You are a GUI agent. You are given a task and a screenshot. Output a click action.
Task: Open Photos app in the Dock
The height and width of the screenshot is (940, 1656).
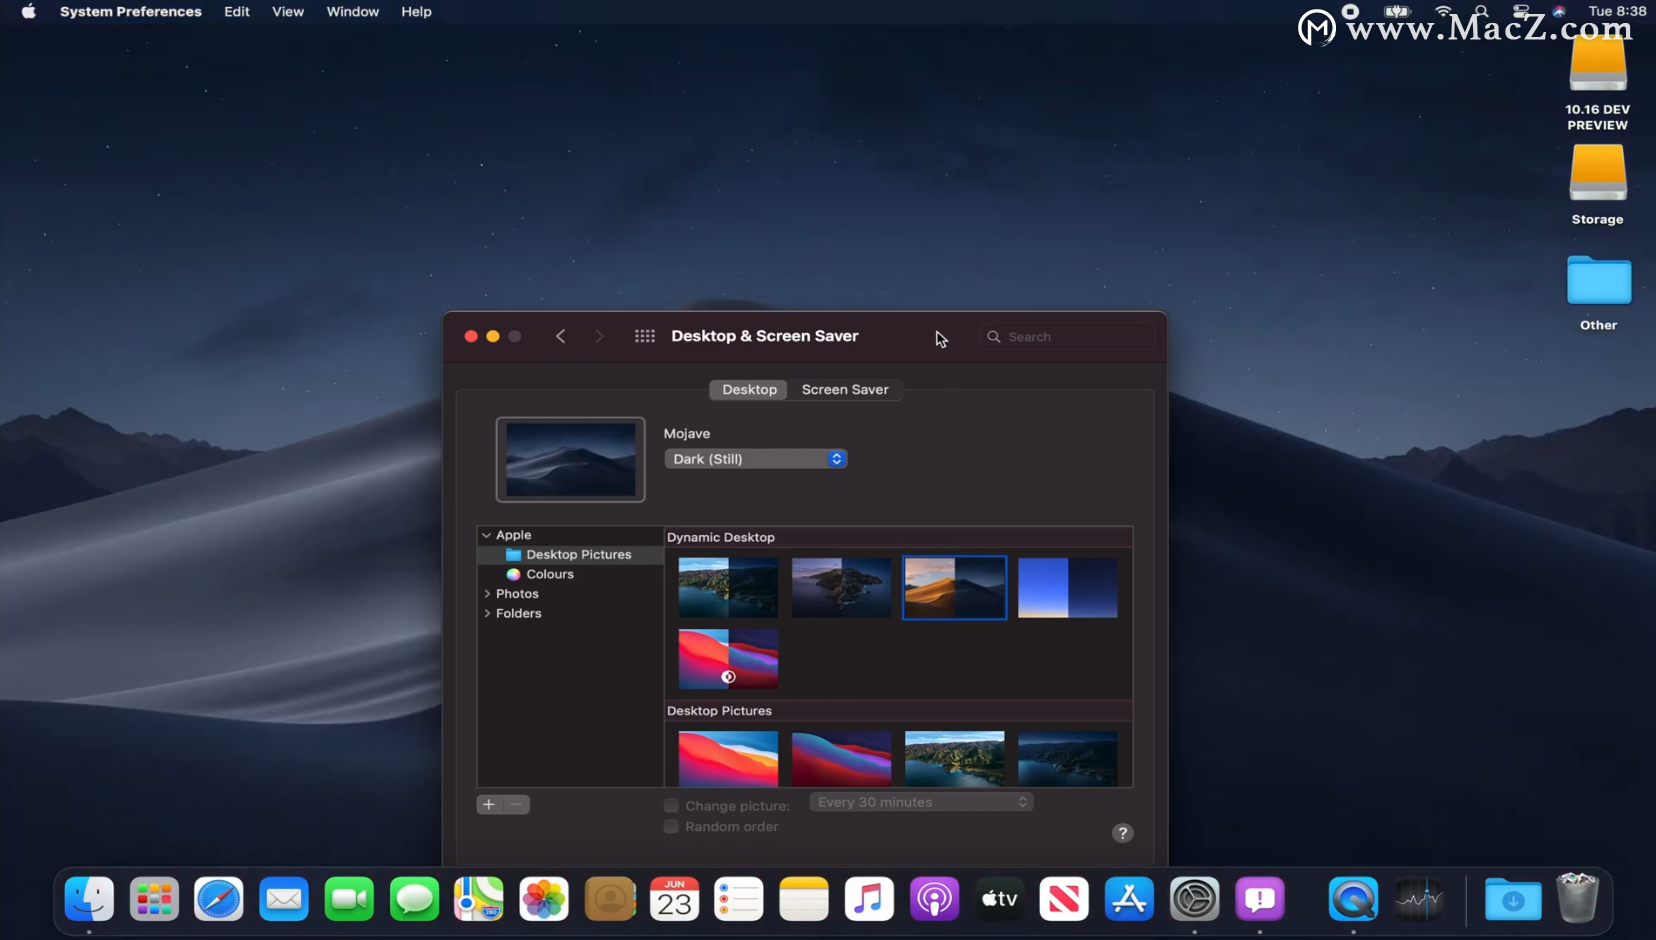coord(544,899)
